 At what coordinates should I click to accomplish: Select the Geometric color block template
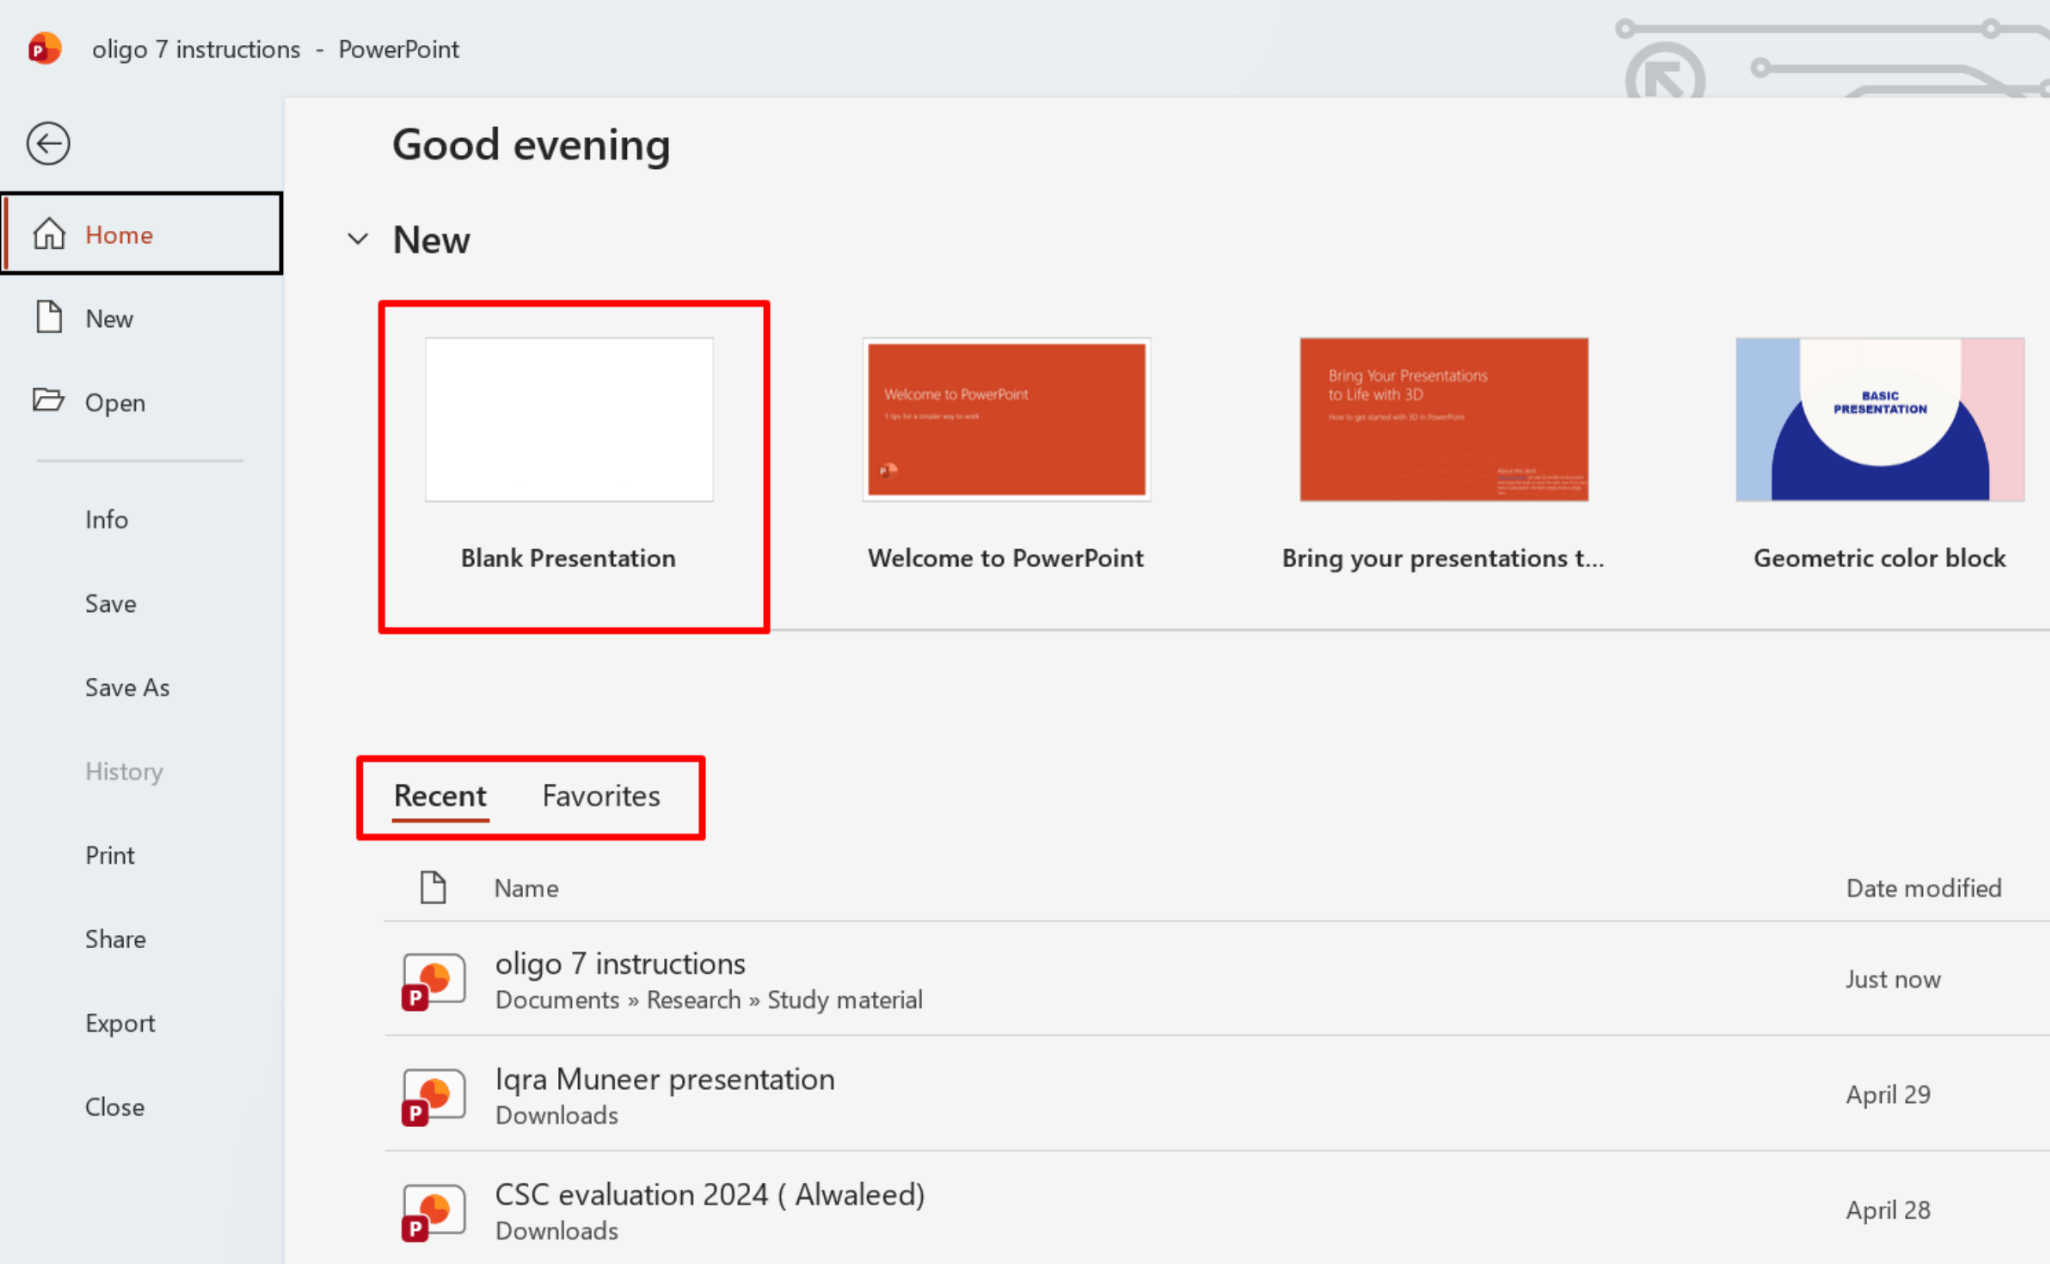(x=1880, y=419)
